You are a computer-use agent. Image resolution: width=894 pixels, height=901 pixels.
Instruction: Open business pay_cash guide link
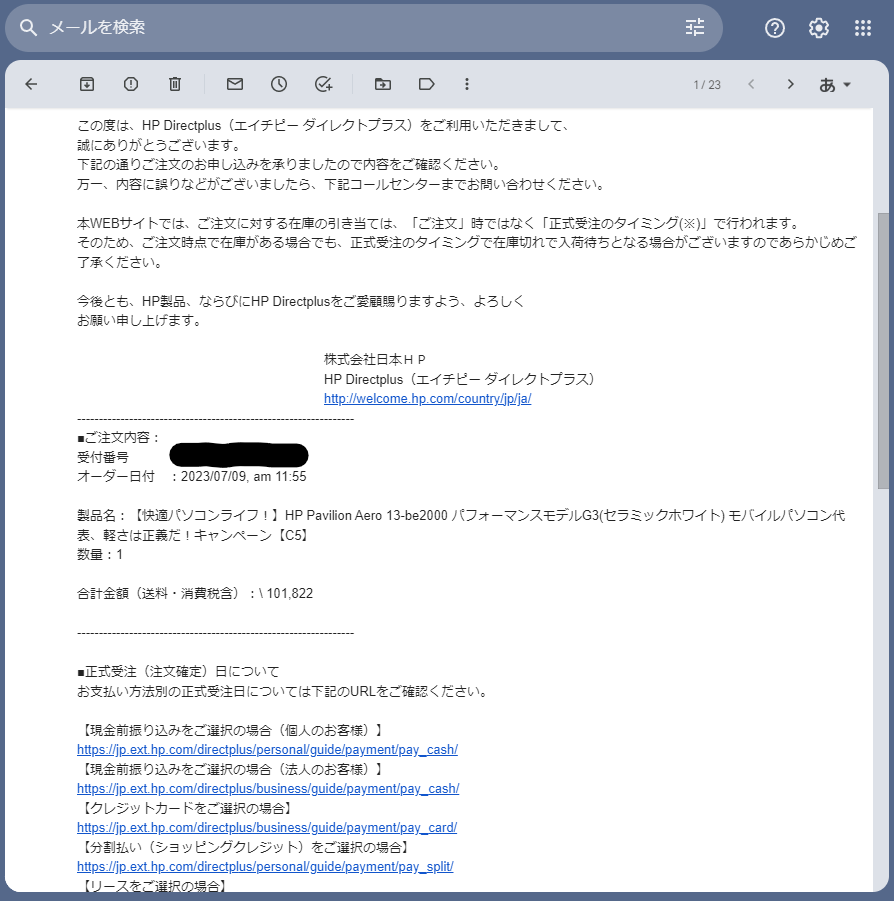point(268,789)
